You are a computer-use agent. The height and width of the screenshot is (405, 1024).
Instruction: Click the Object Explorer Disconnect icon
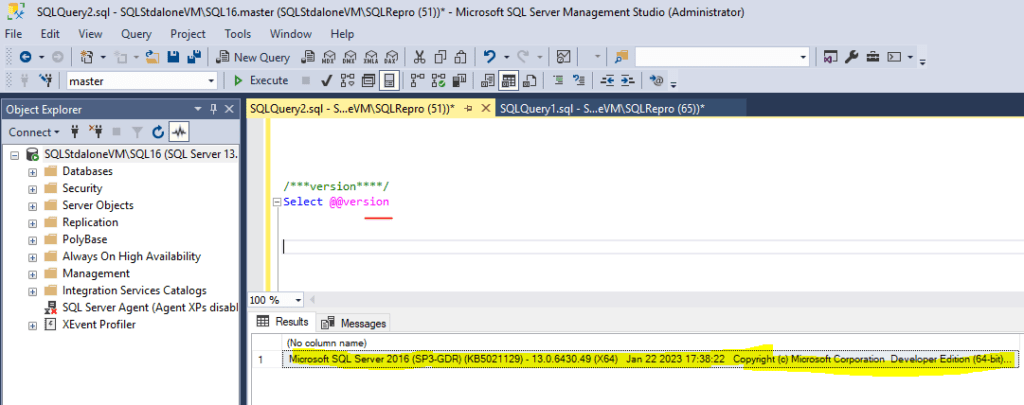pyautogui.click(x=95, y=132)
